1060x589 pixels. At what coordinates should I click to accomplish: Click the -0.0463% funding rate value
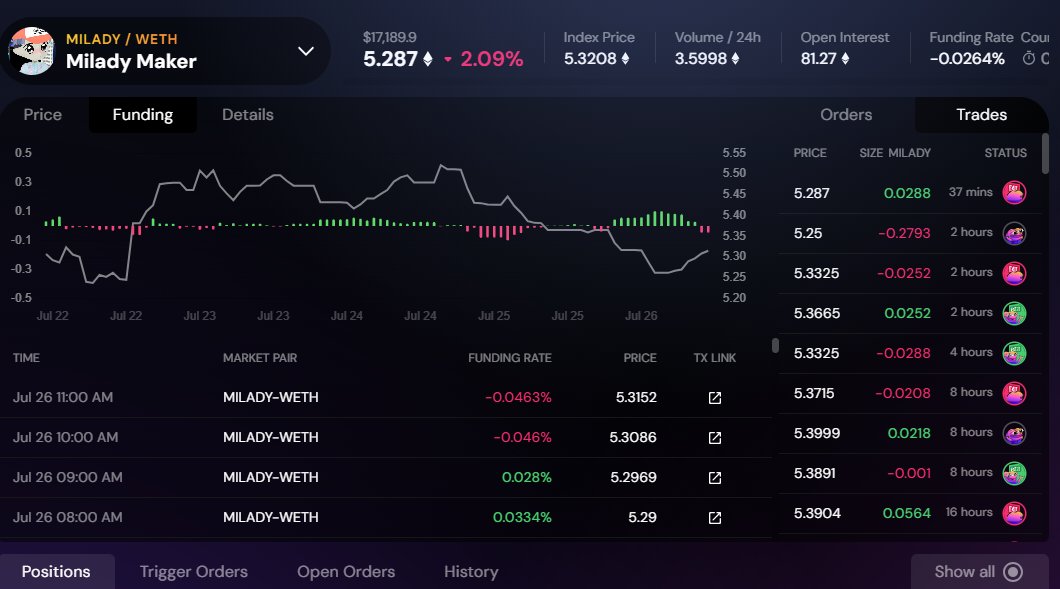518,398
